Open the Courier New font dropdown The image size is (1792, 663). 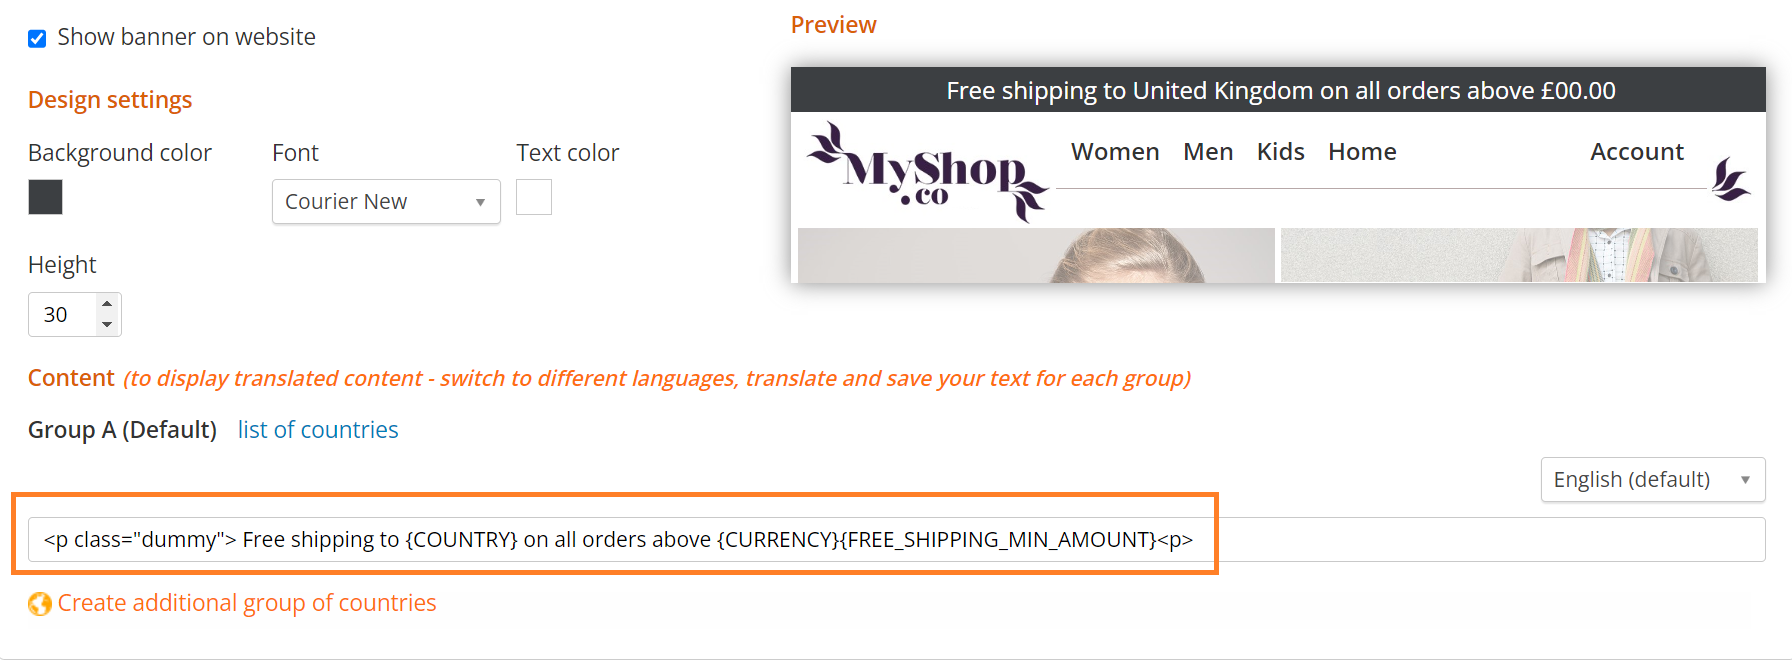click(x=386, y=202)
